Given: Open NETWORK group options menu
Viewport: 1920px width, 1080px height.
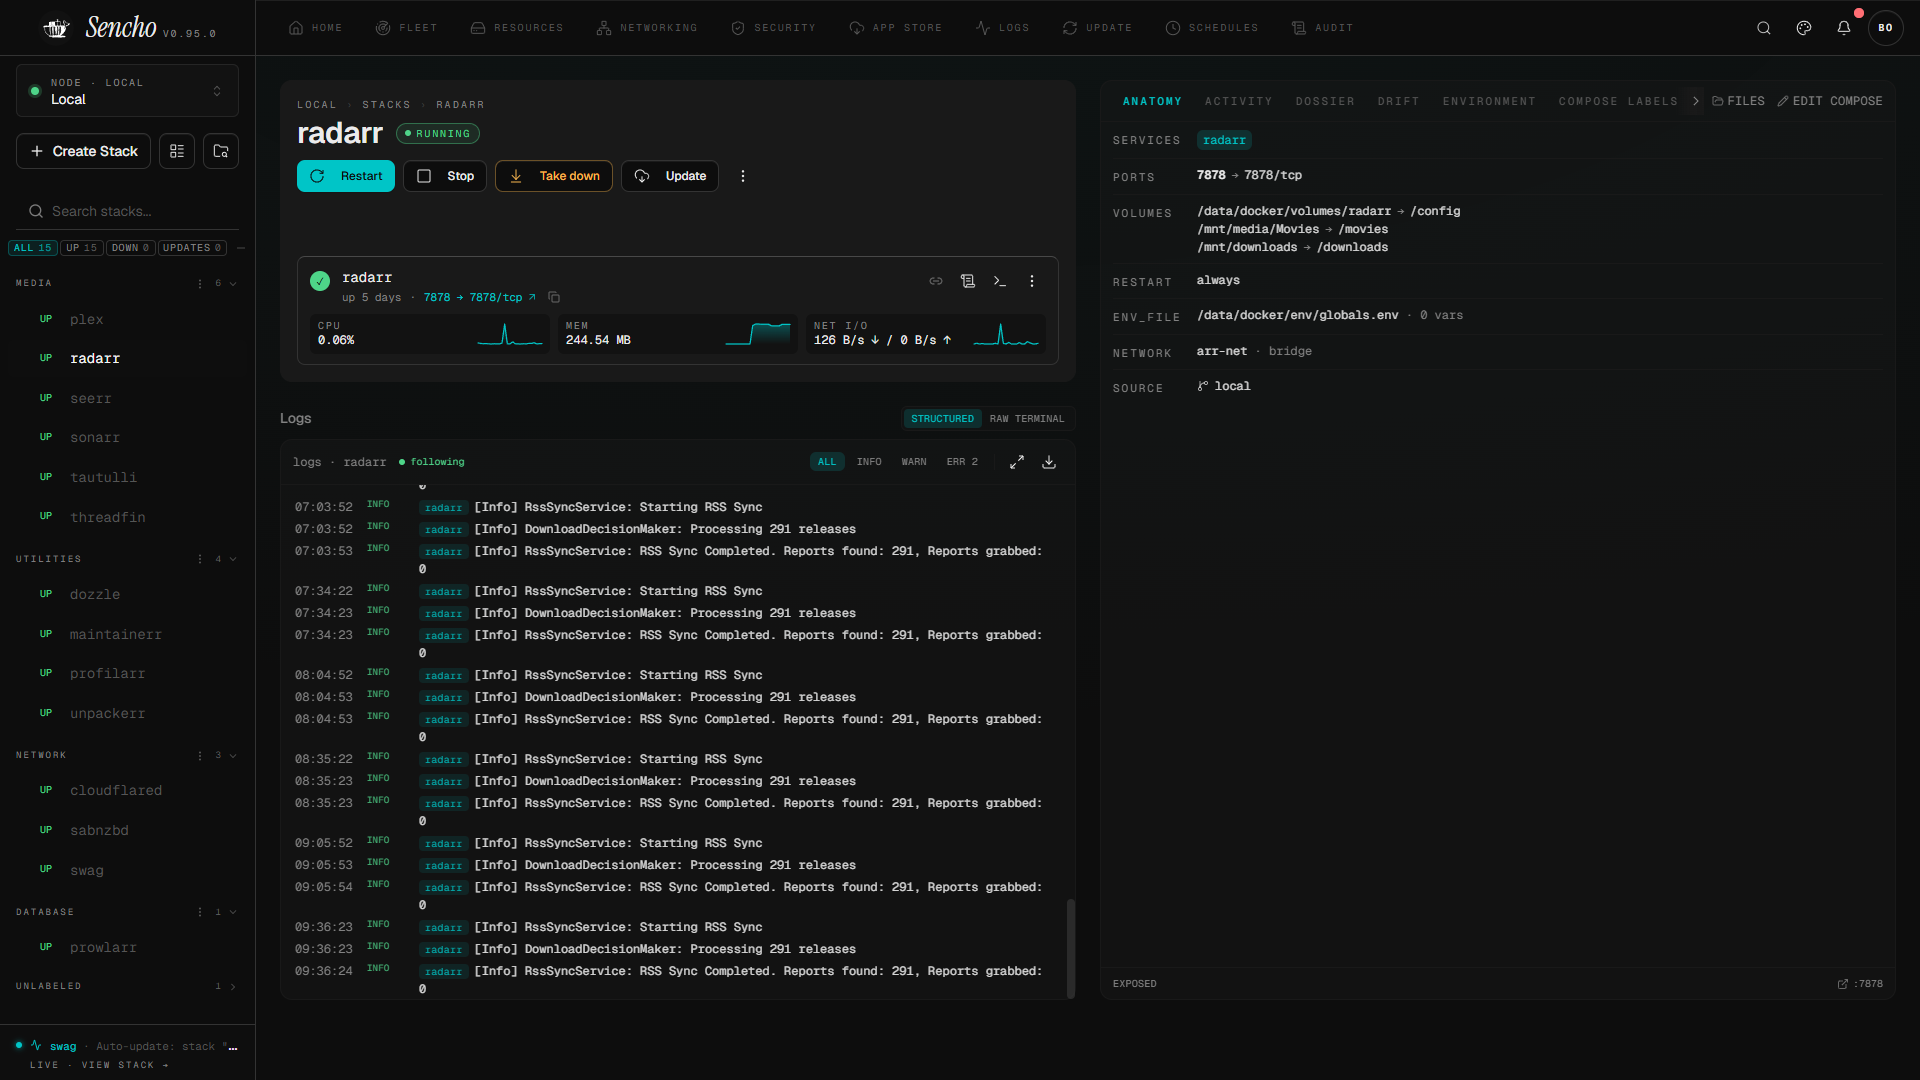Looking at the screenshot, I should pyautogui.click(x=200, y=755).
